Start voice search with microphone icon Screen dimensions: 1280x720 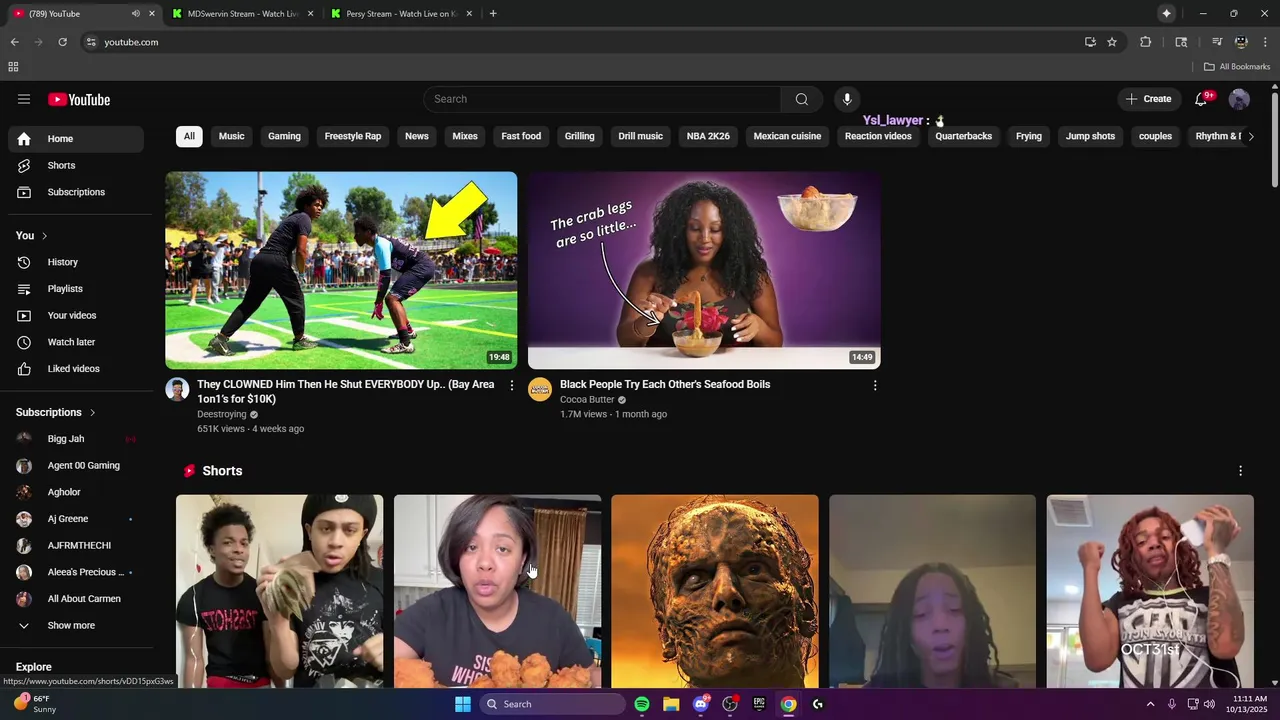pos(847,99)
